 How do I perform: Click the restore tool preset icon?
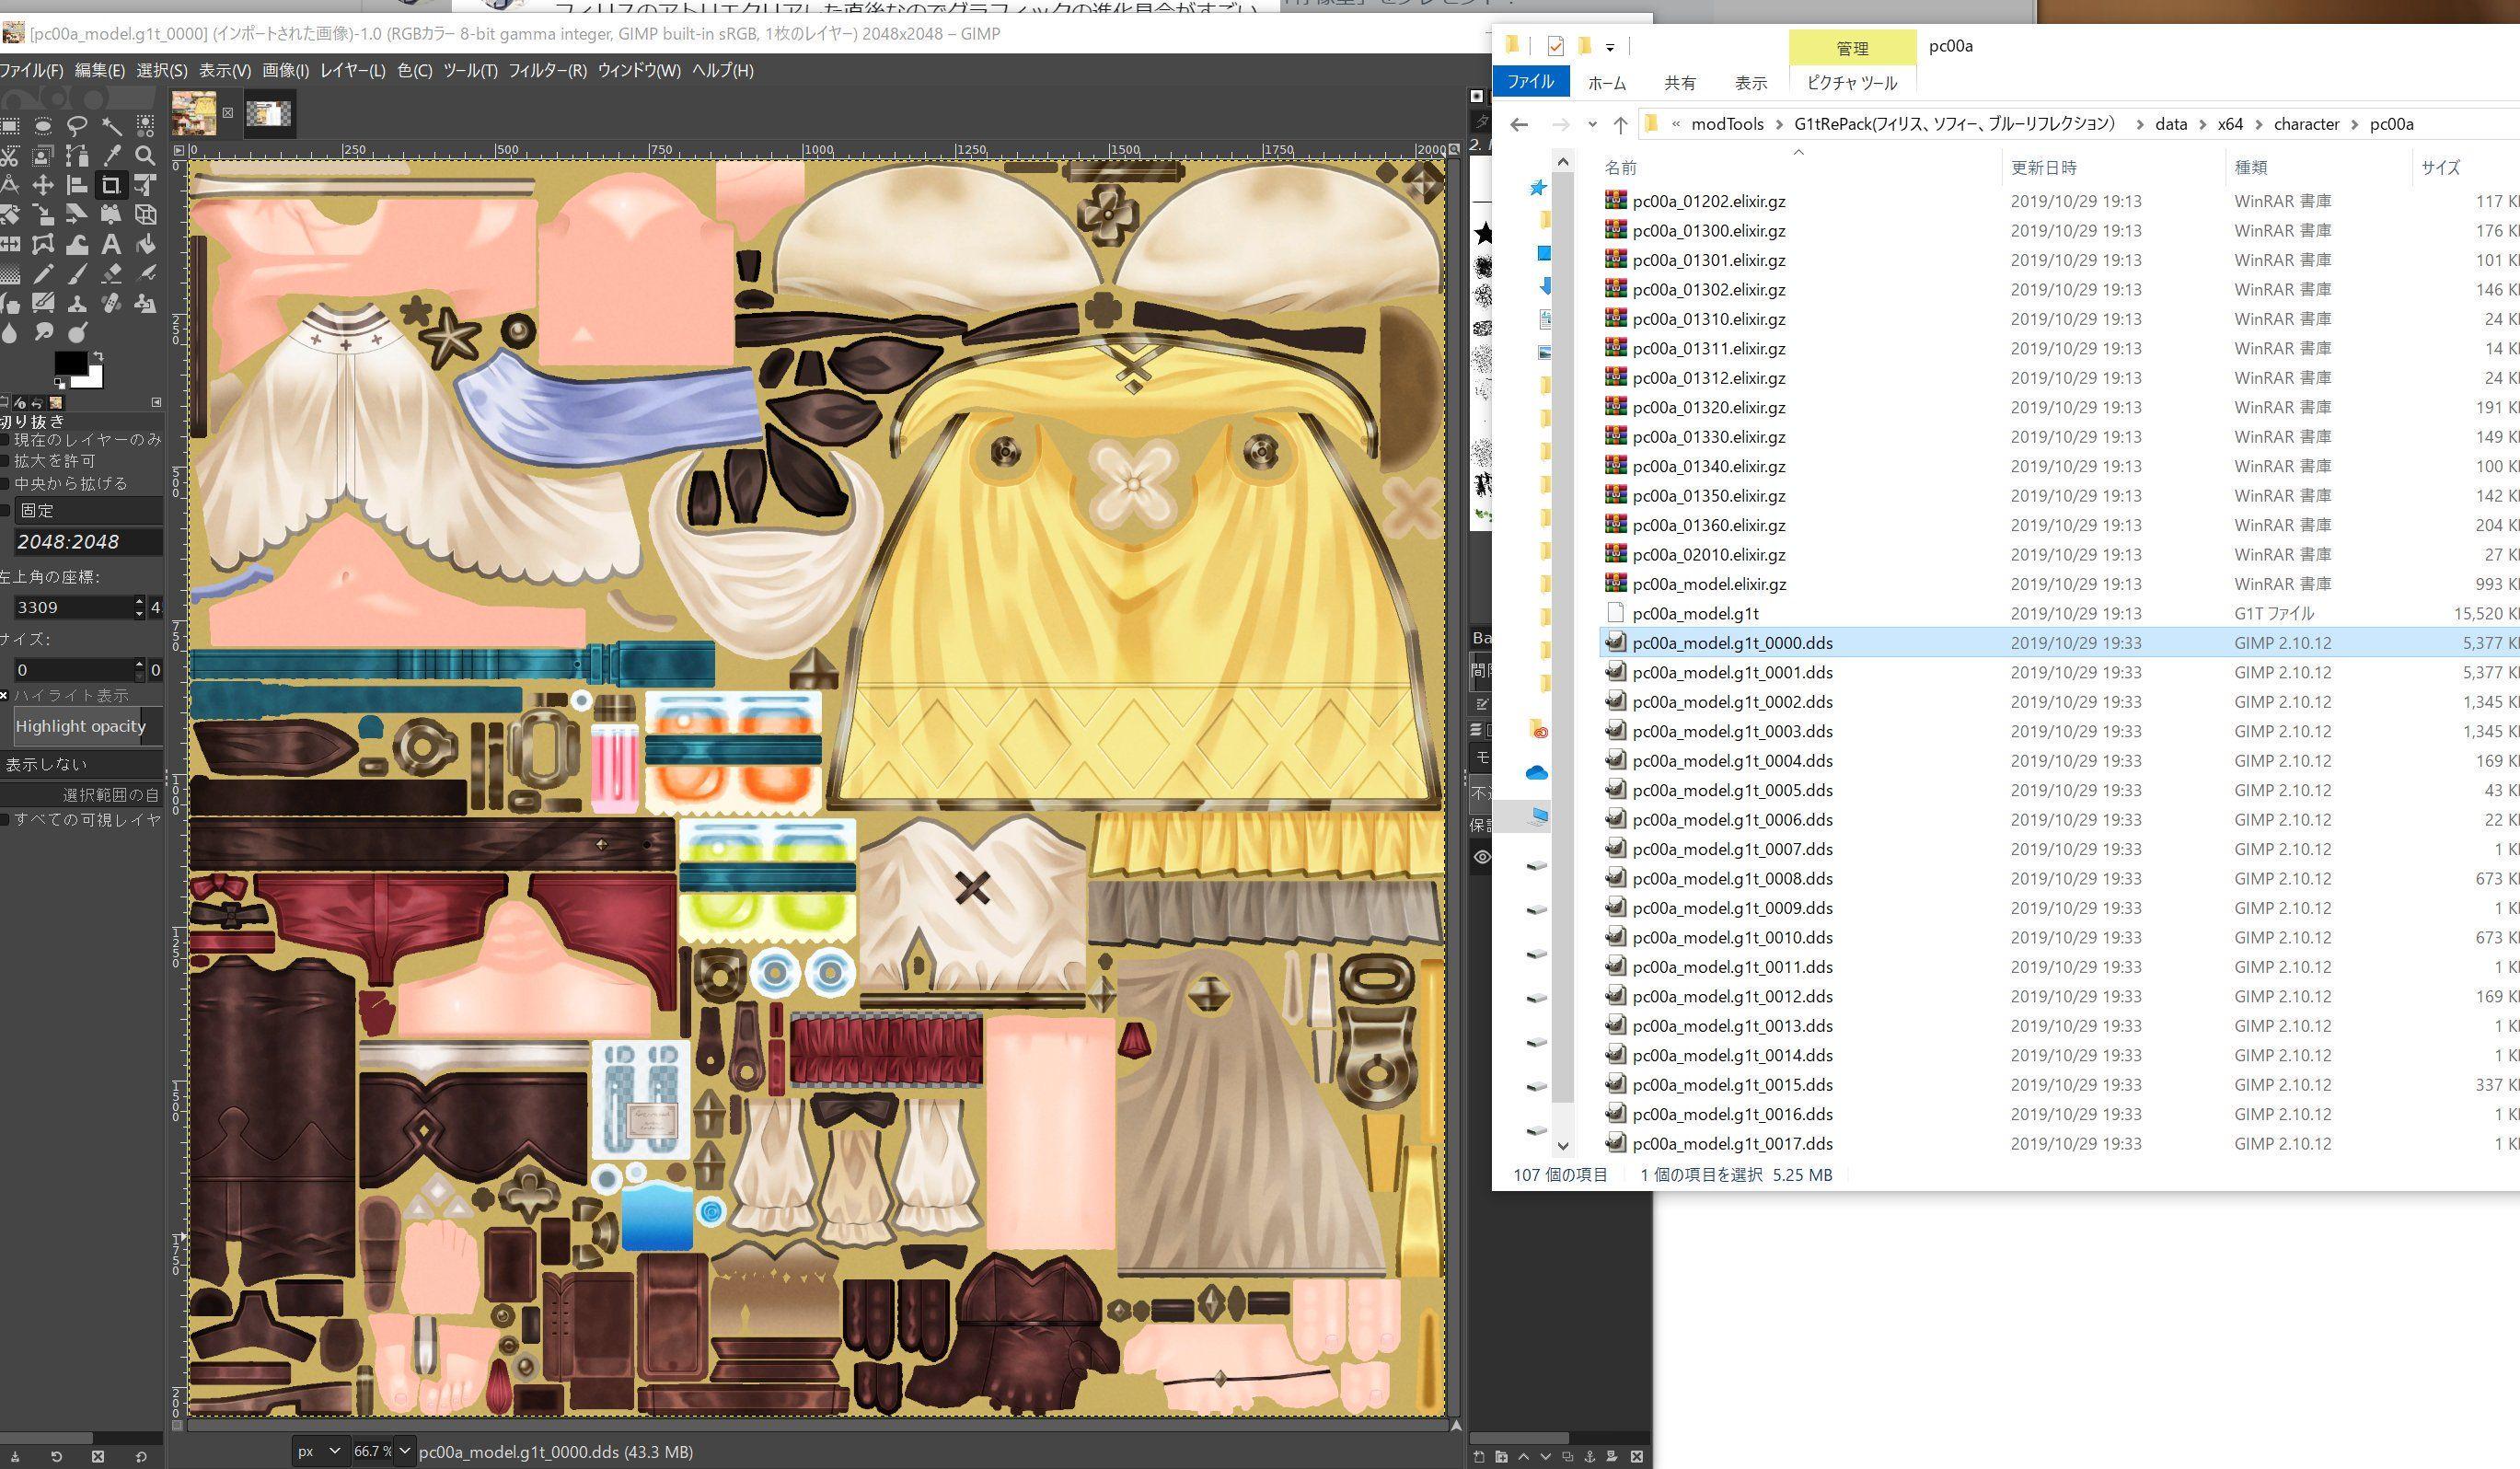coord(56,1456)
